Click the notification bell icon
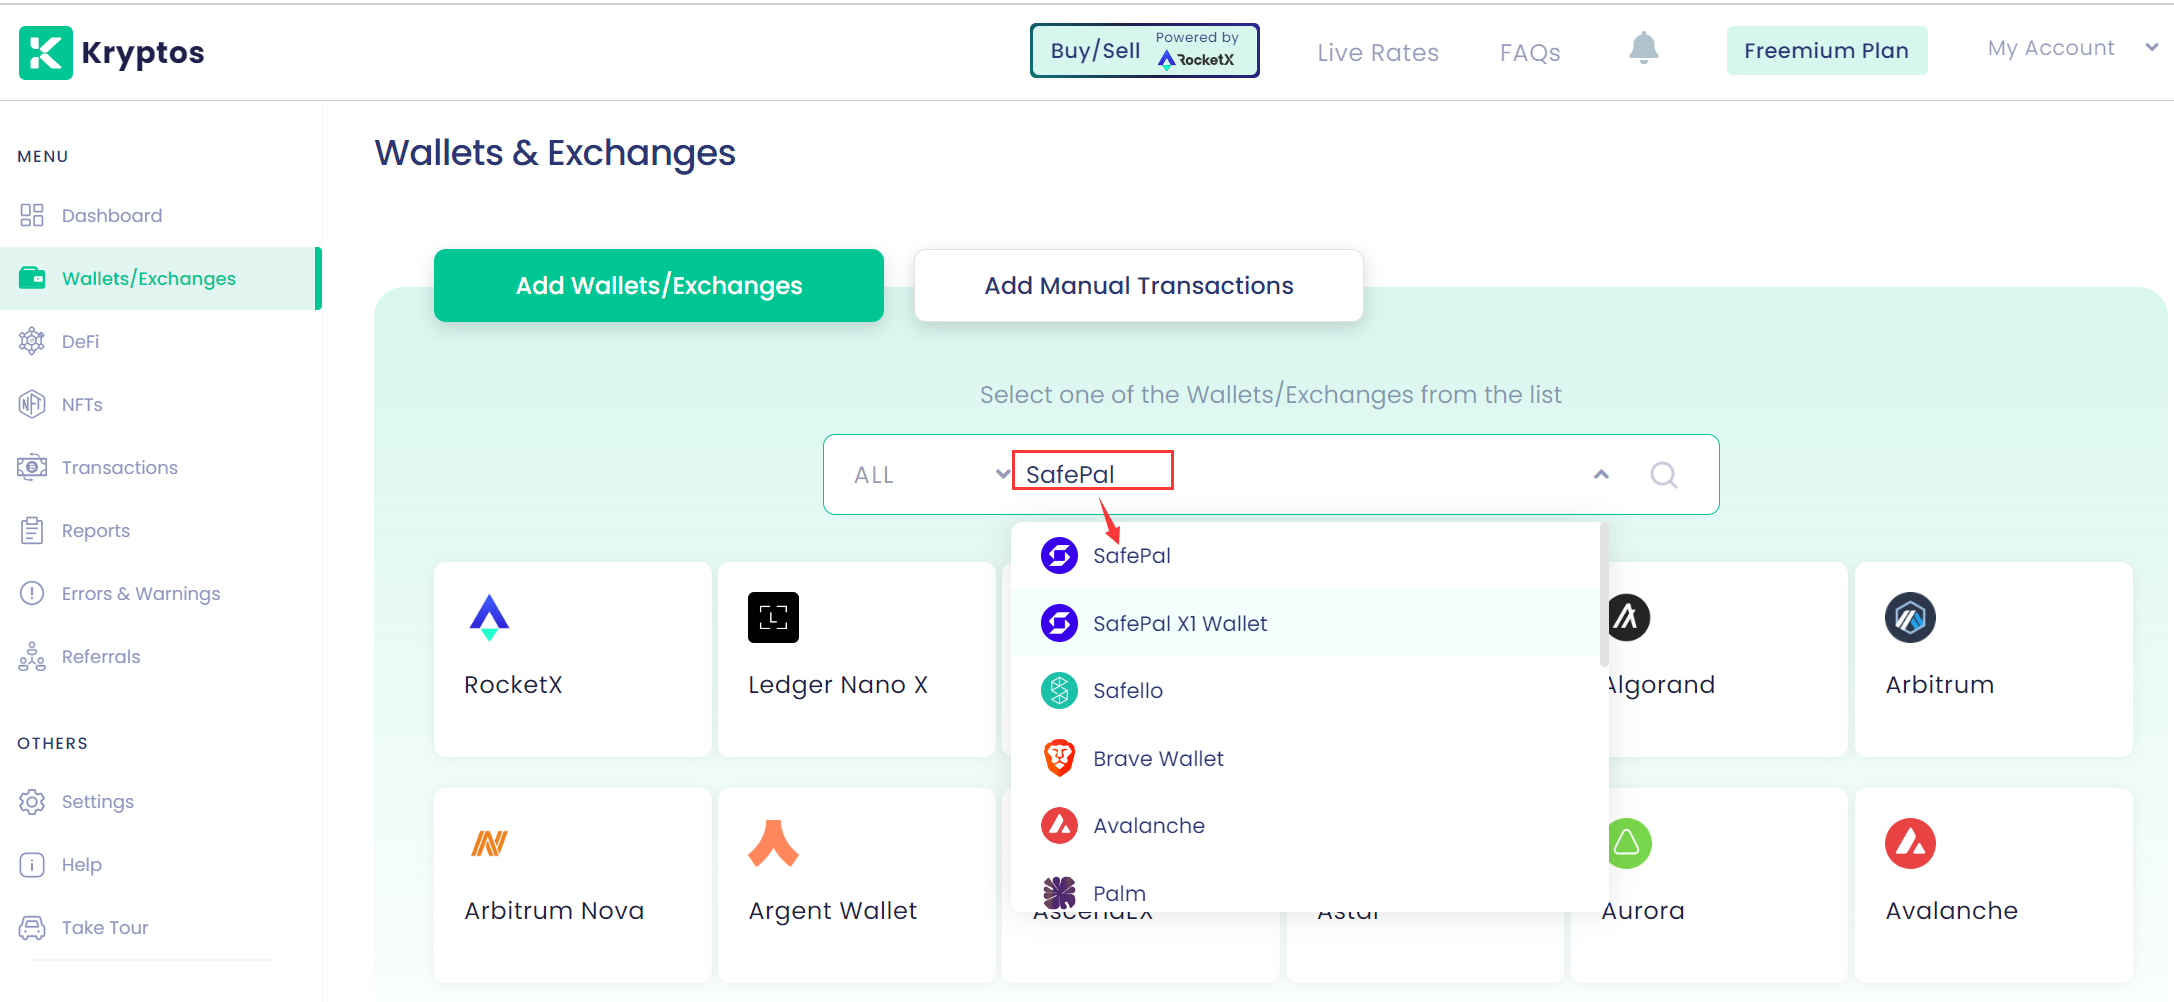Screen dimensions: 2174x1002 point(1643,48)
